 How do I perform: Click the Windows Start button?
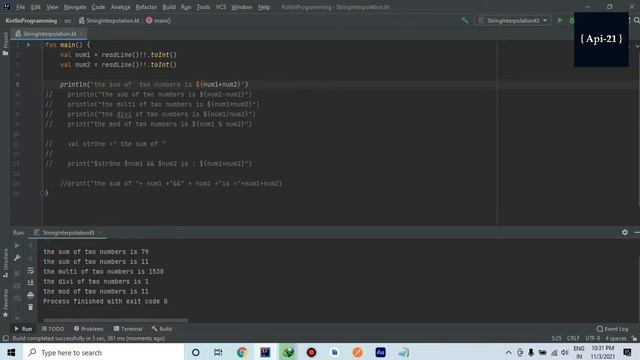point(11,352)
